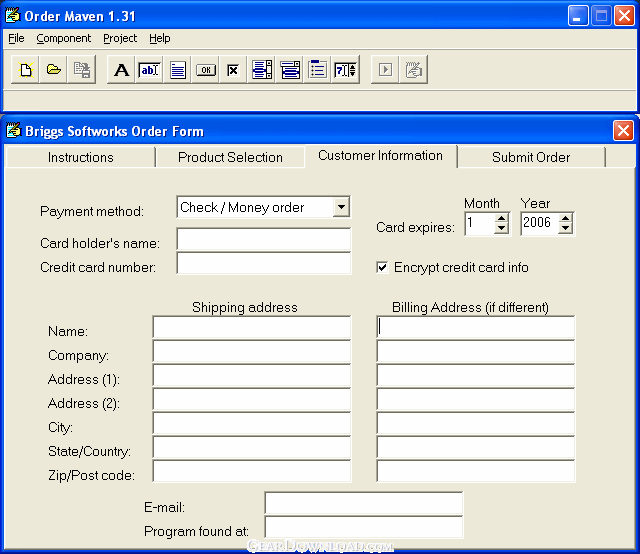Click the grayed-out hand writing toolbar icon
The width and height of the screenshot is (640, 554).
(413, 70)
